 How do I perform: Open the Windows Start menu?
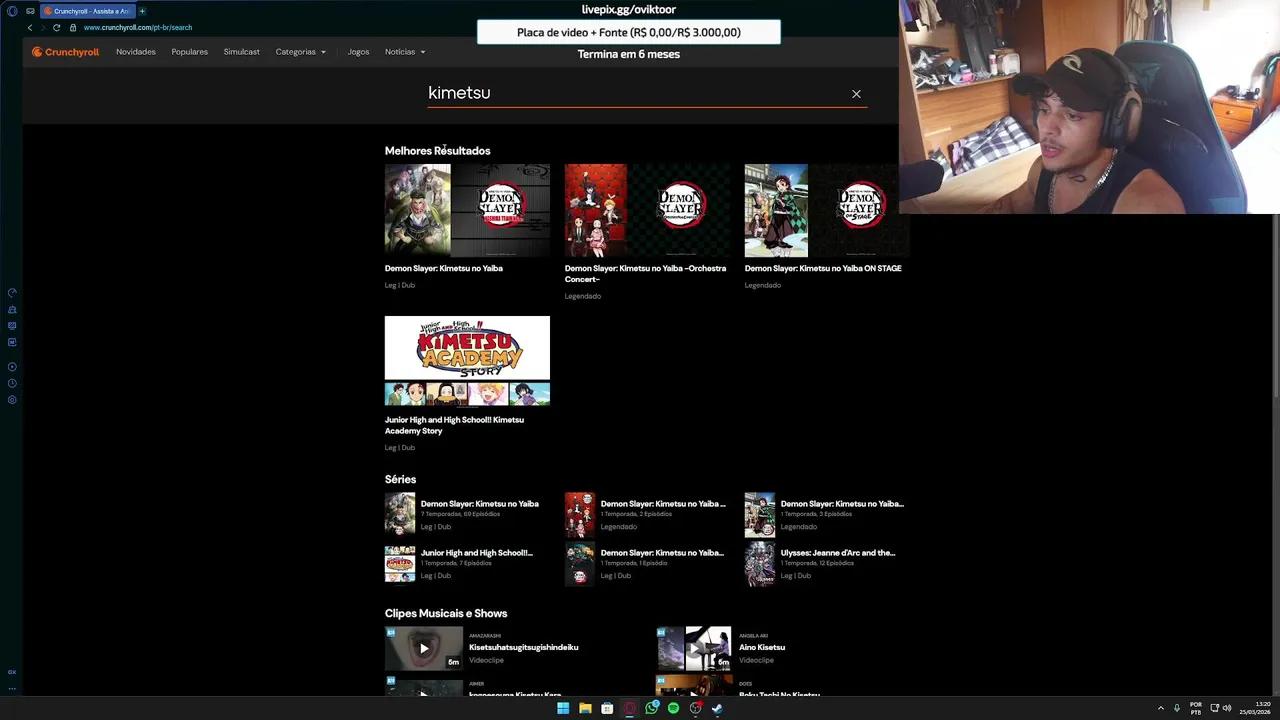563,708
